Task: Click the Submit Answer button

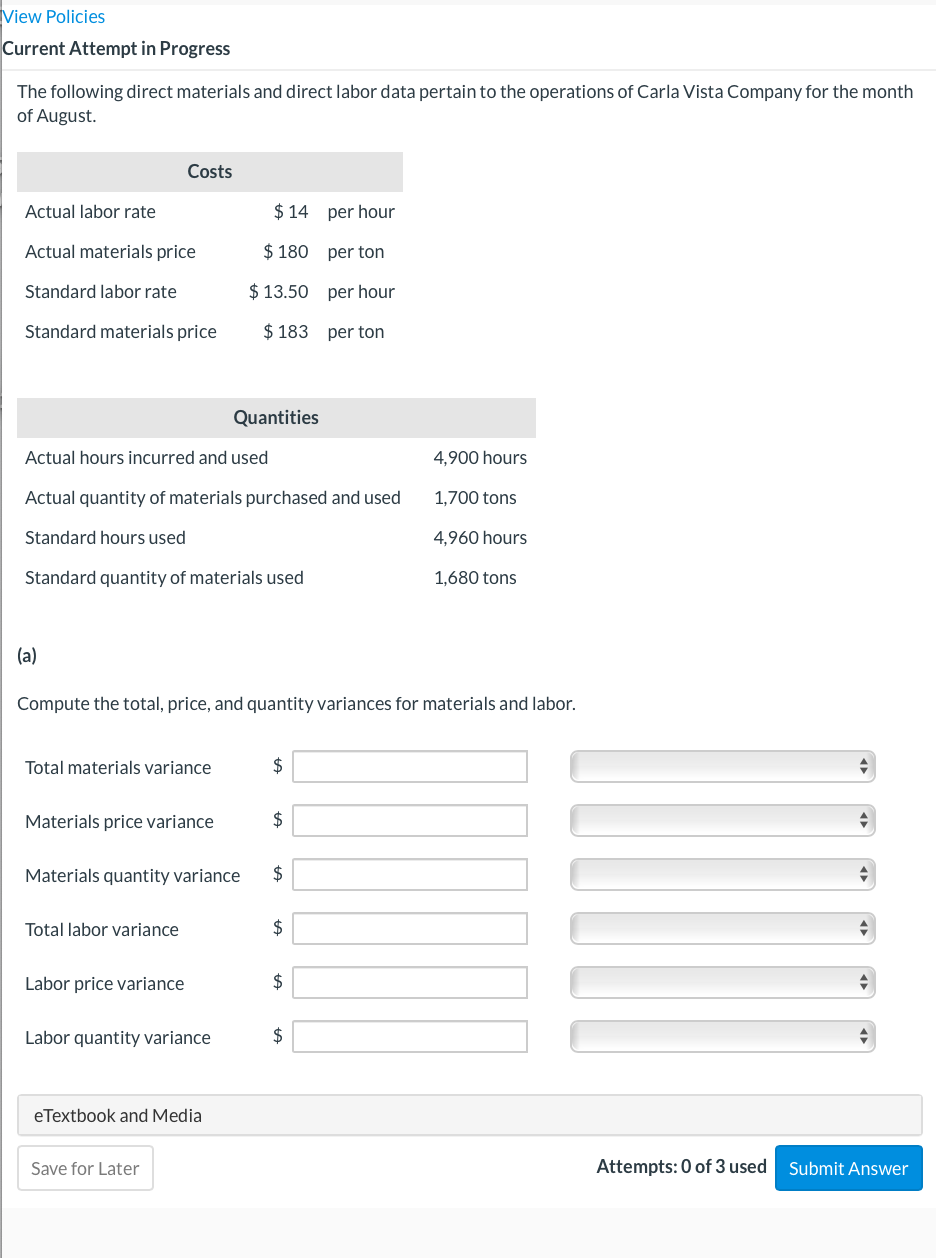Action: coord(848,1167)
